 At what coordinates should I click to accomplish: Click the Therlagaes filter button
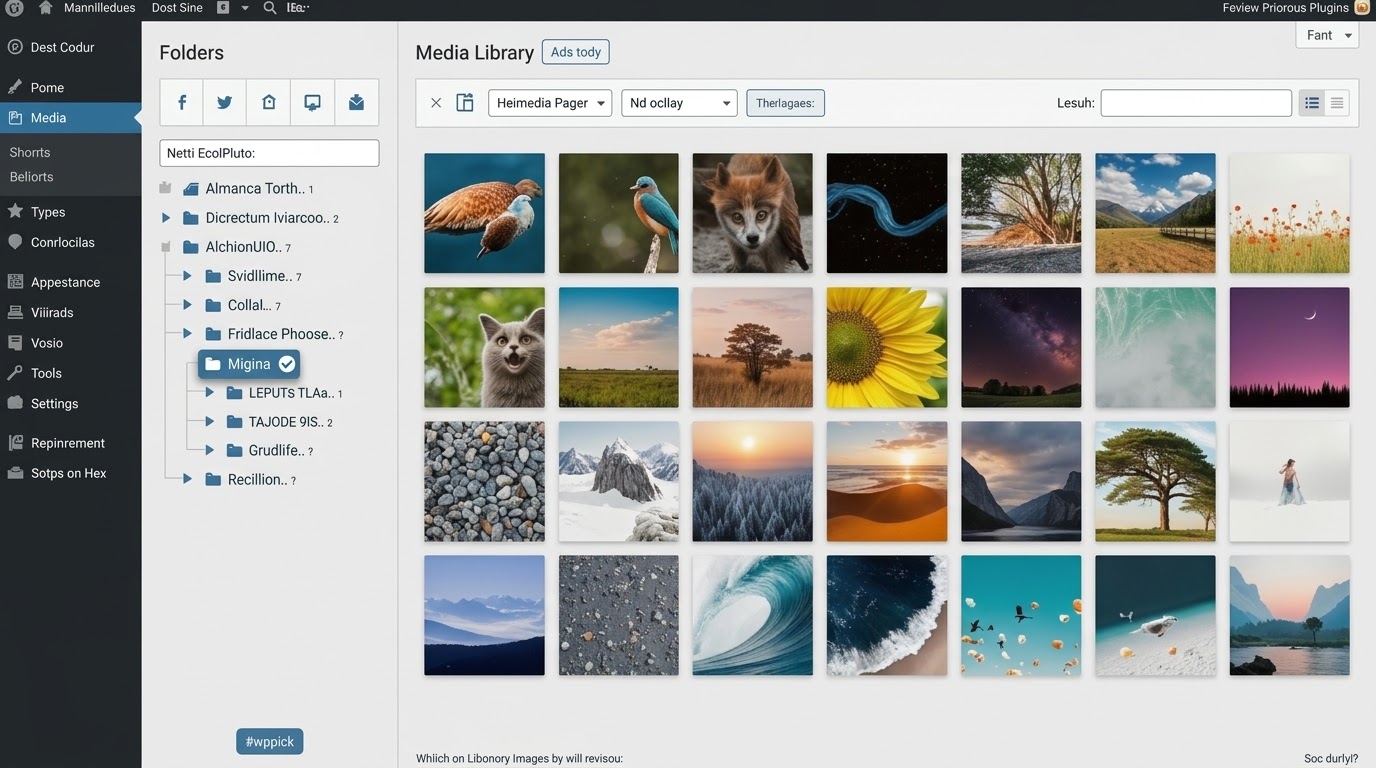(785, 103)
